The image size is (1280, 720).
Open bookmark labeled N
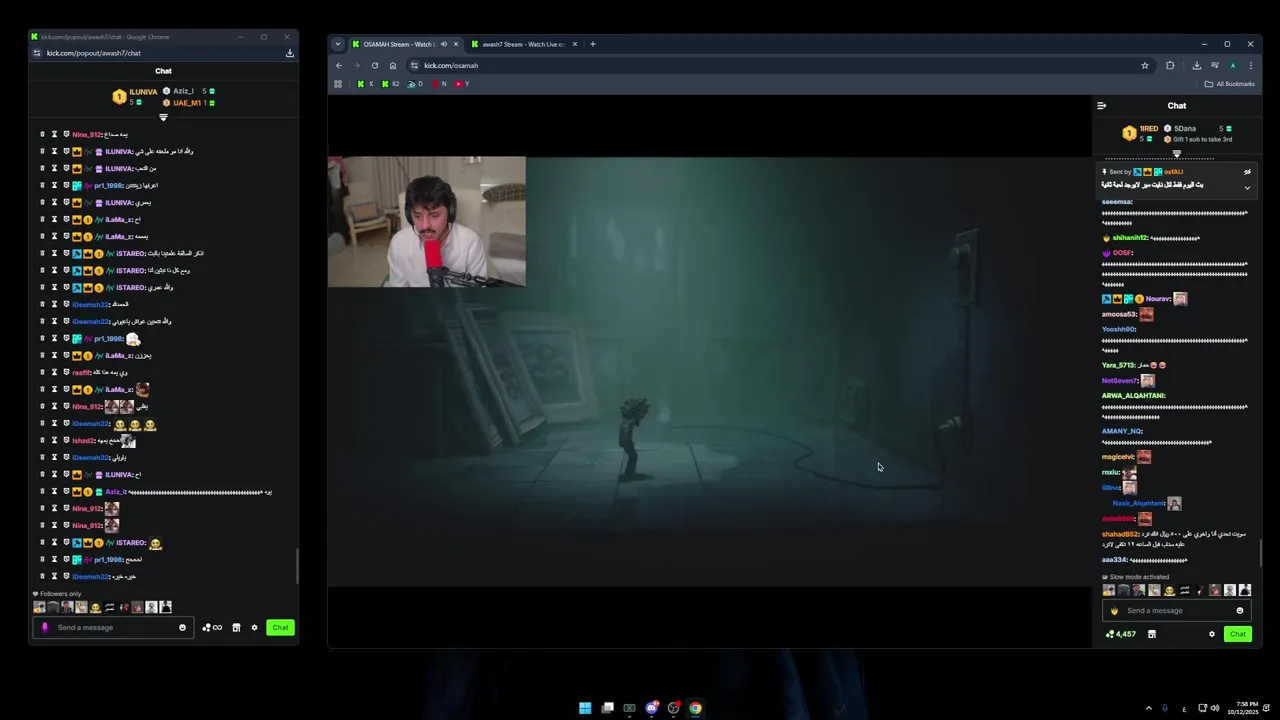pyautogui.click(x=439, y=84)
